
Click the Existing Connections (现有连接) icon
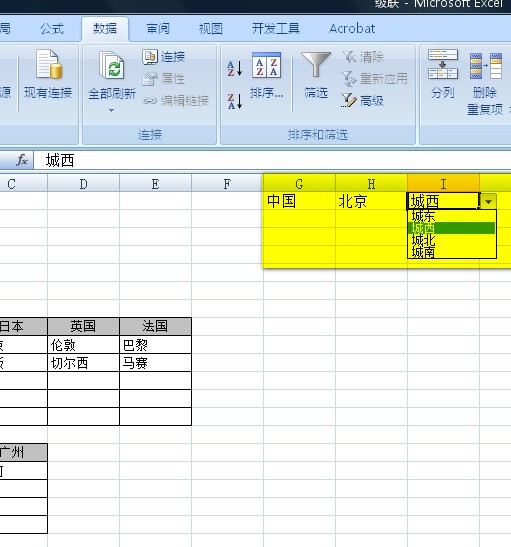click(49, 65)
